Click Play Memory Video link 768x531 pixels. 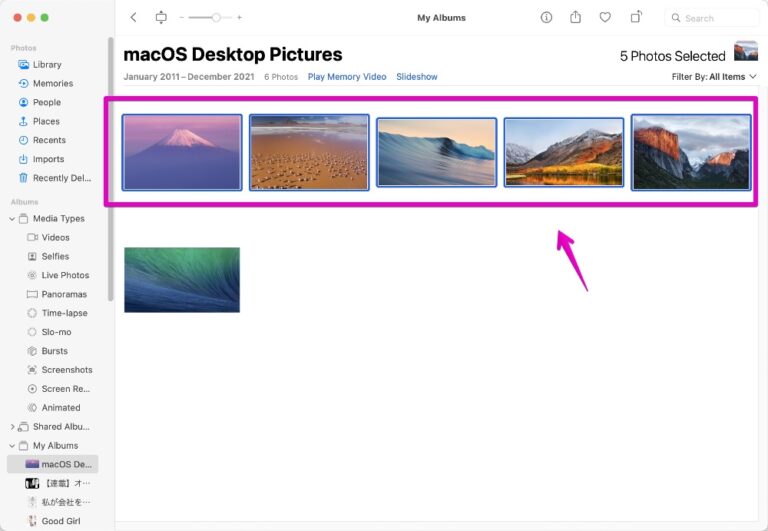347,77
